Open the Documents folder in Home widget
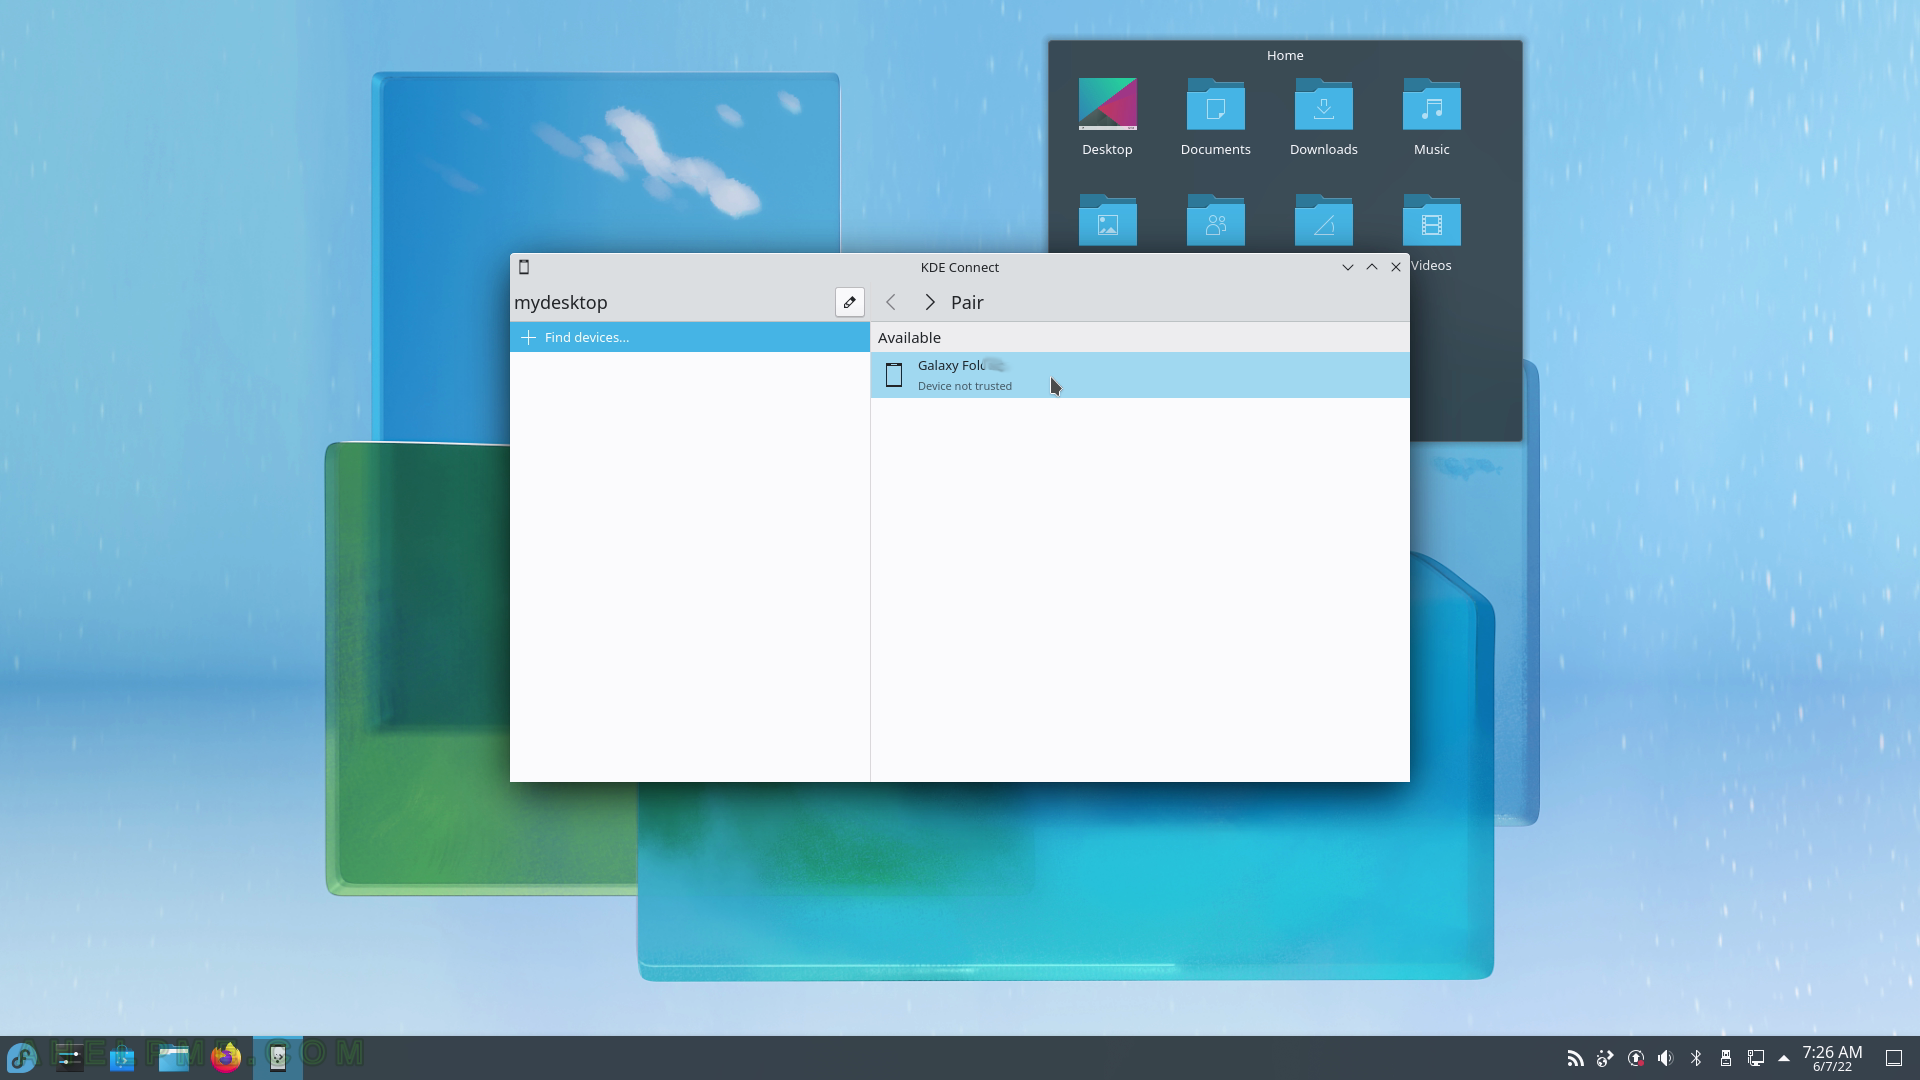1920x1080 pixels. point(1215,117)
